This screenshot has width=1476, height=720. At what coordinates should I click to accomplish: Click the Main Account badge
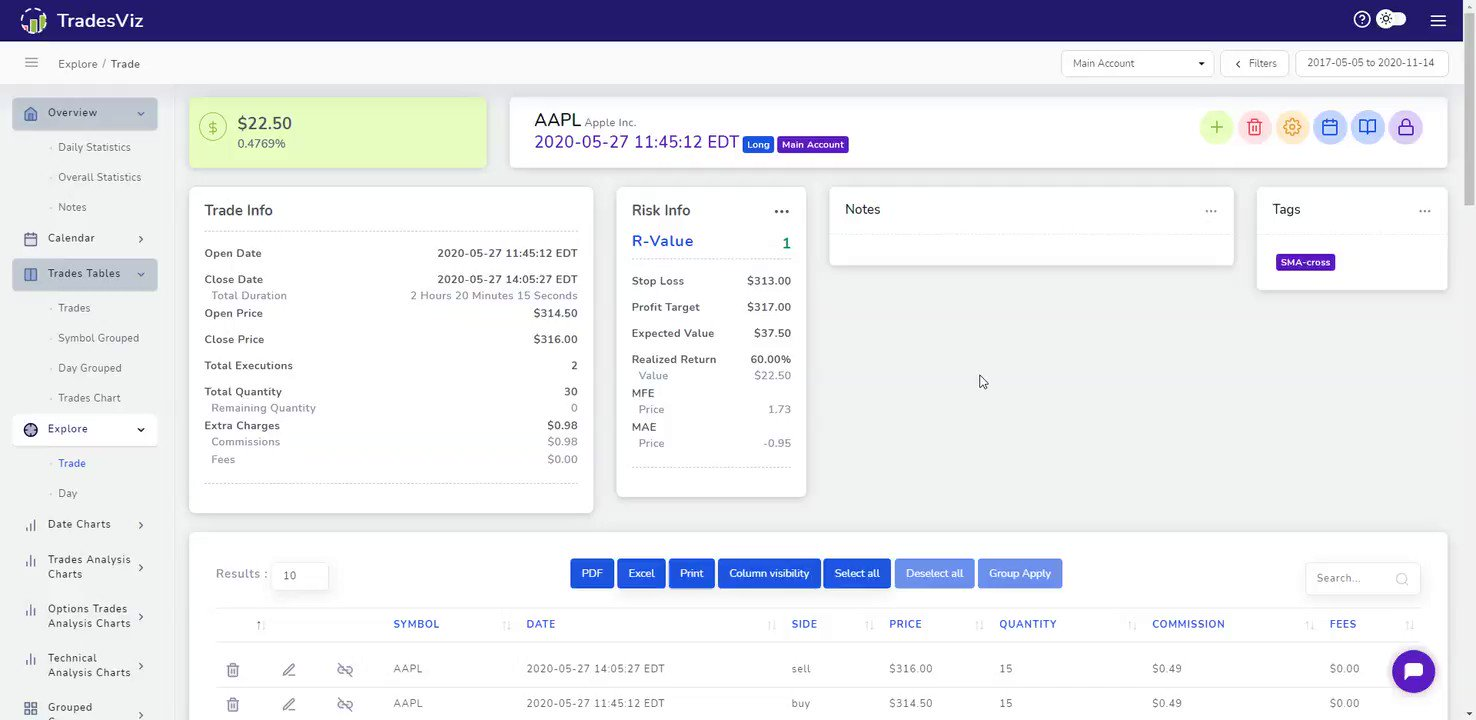click(x=813, y=145)
